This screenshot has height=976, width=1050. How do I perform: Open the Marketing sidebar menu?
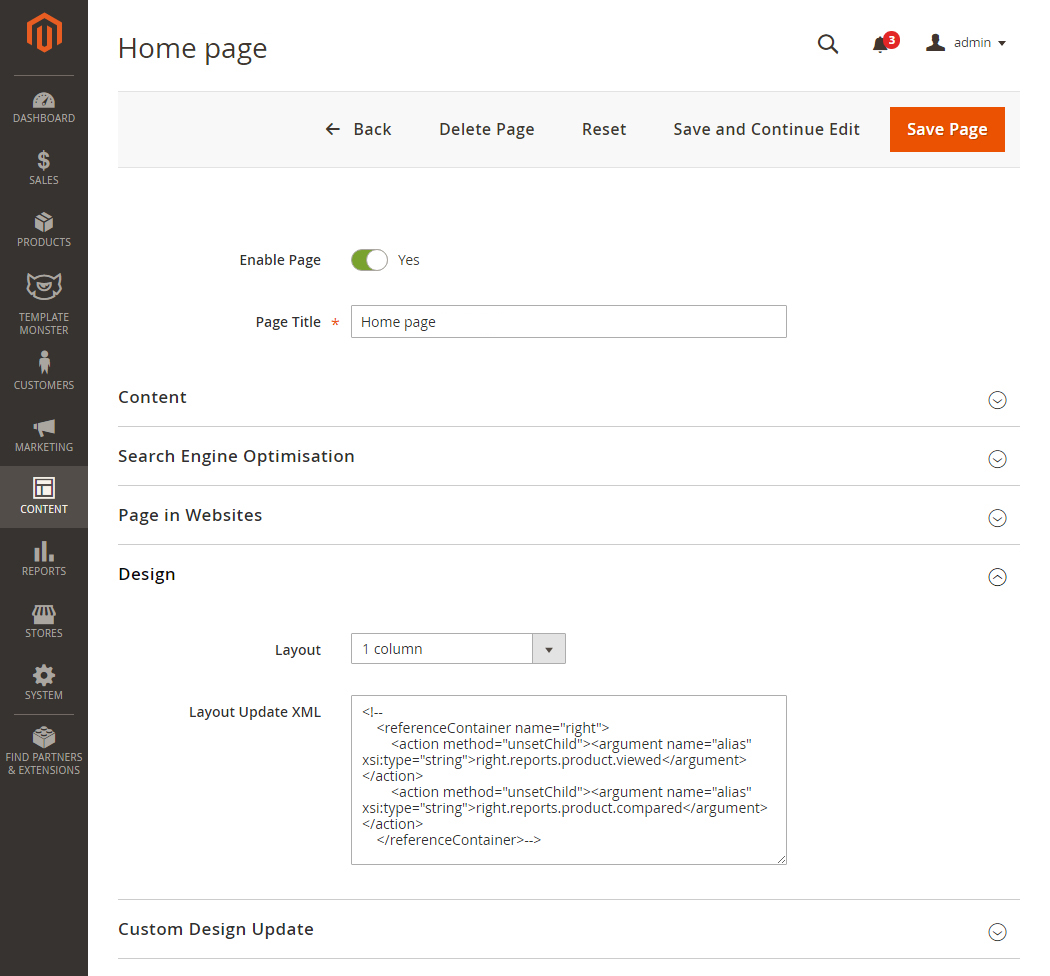pos(44,435)
